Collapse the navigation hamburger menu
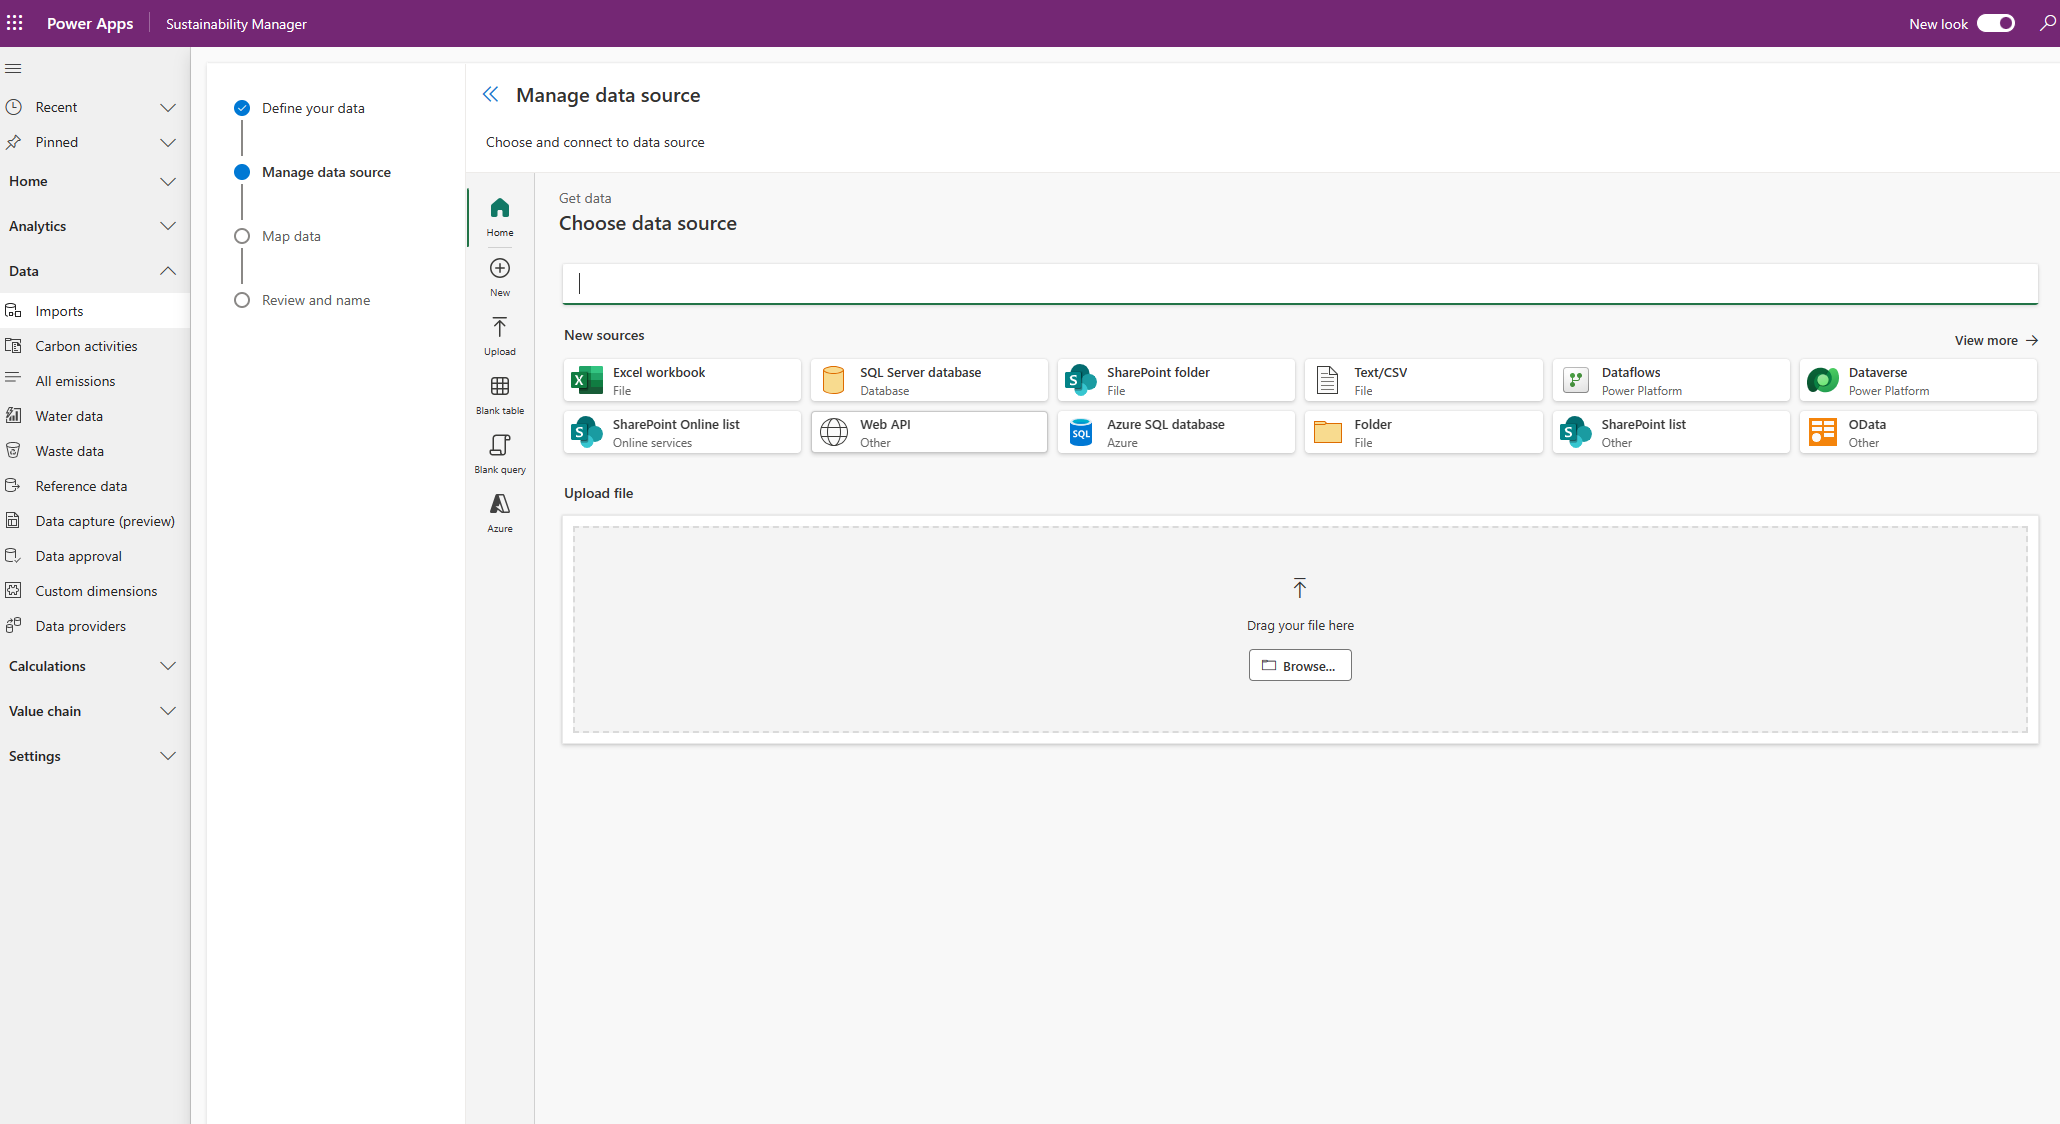Screen dimensions: 2060x1124 [13, 69]
